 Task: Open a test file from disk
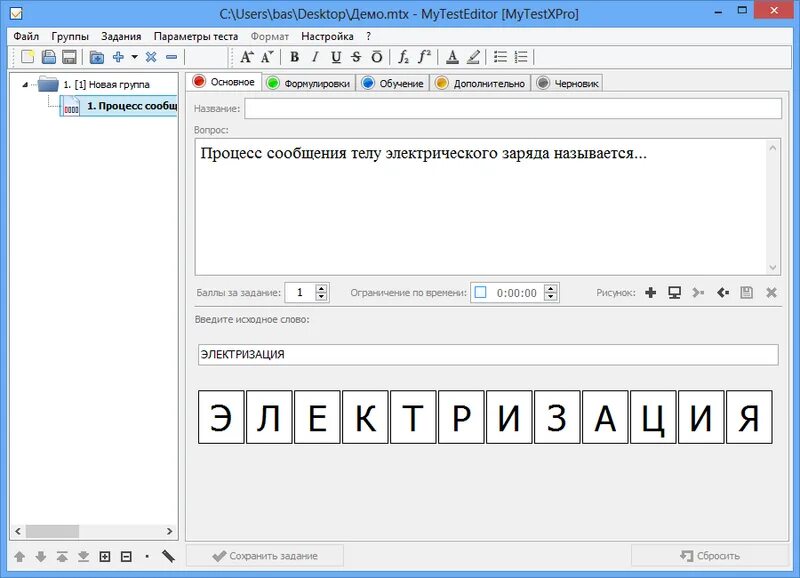point(48,57)
